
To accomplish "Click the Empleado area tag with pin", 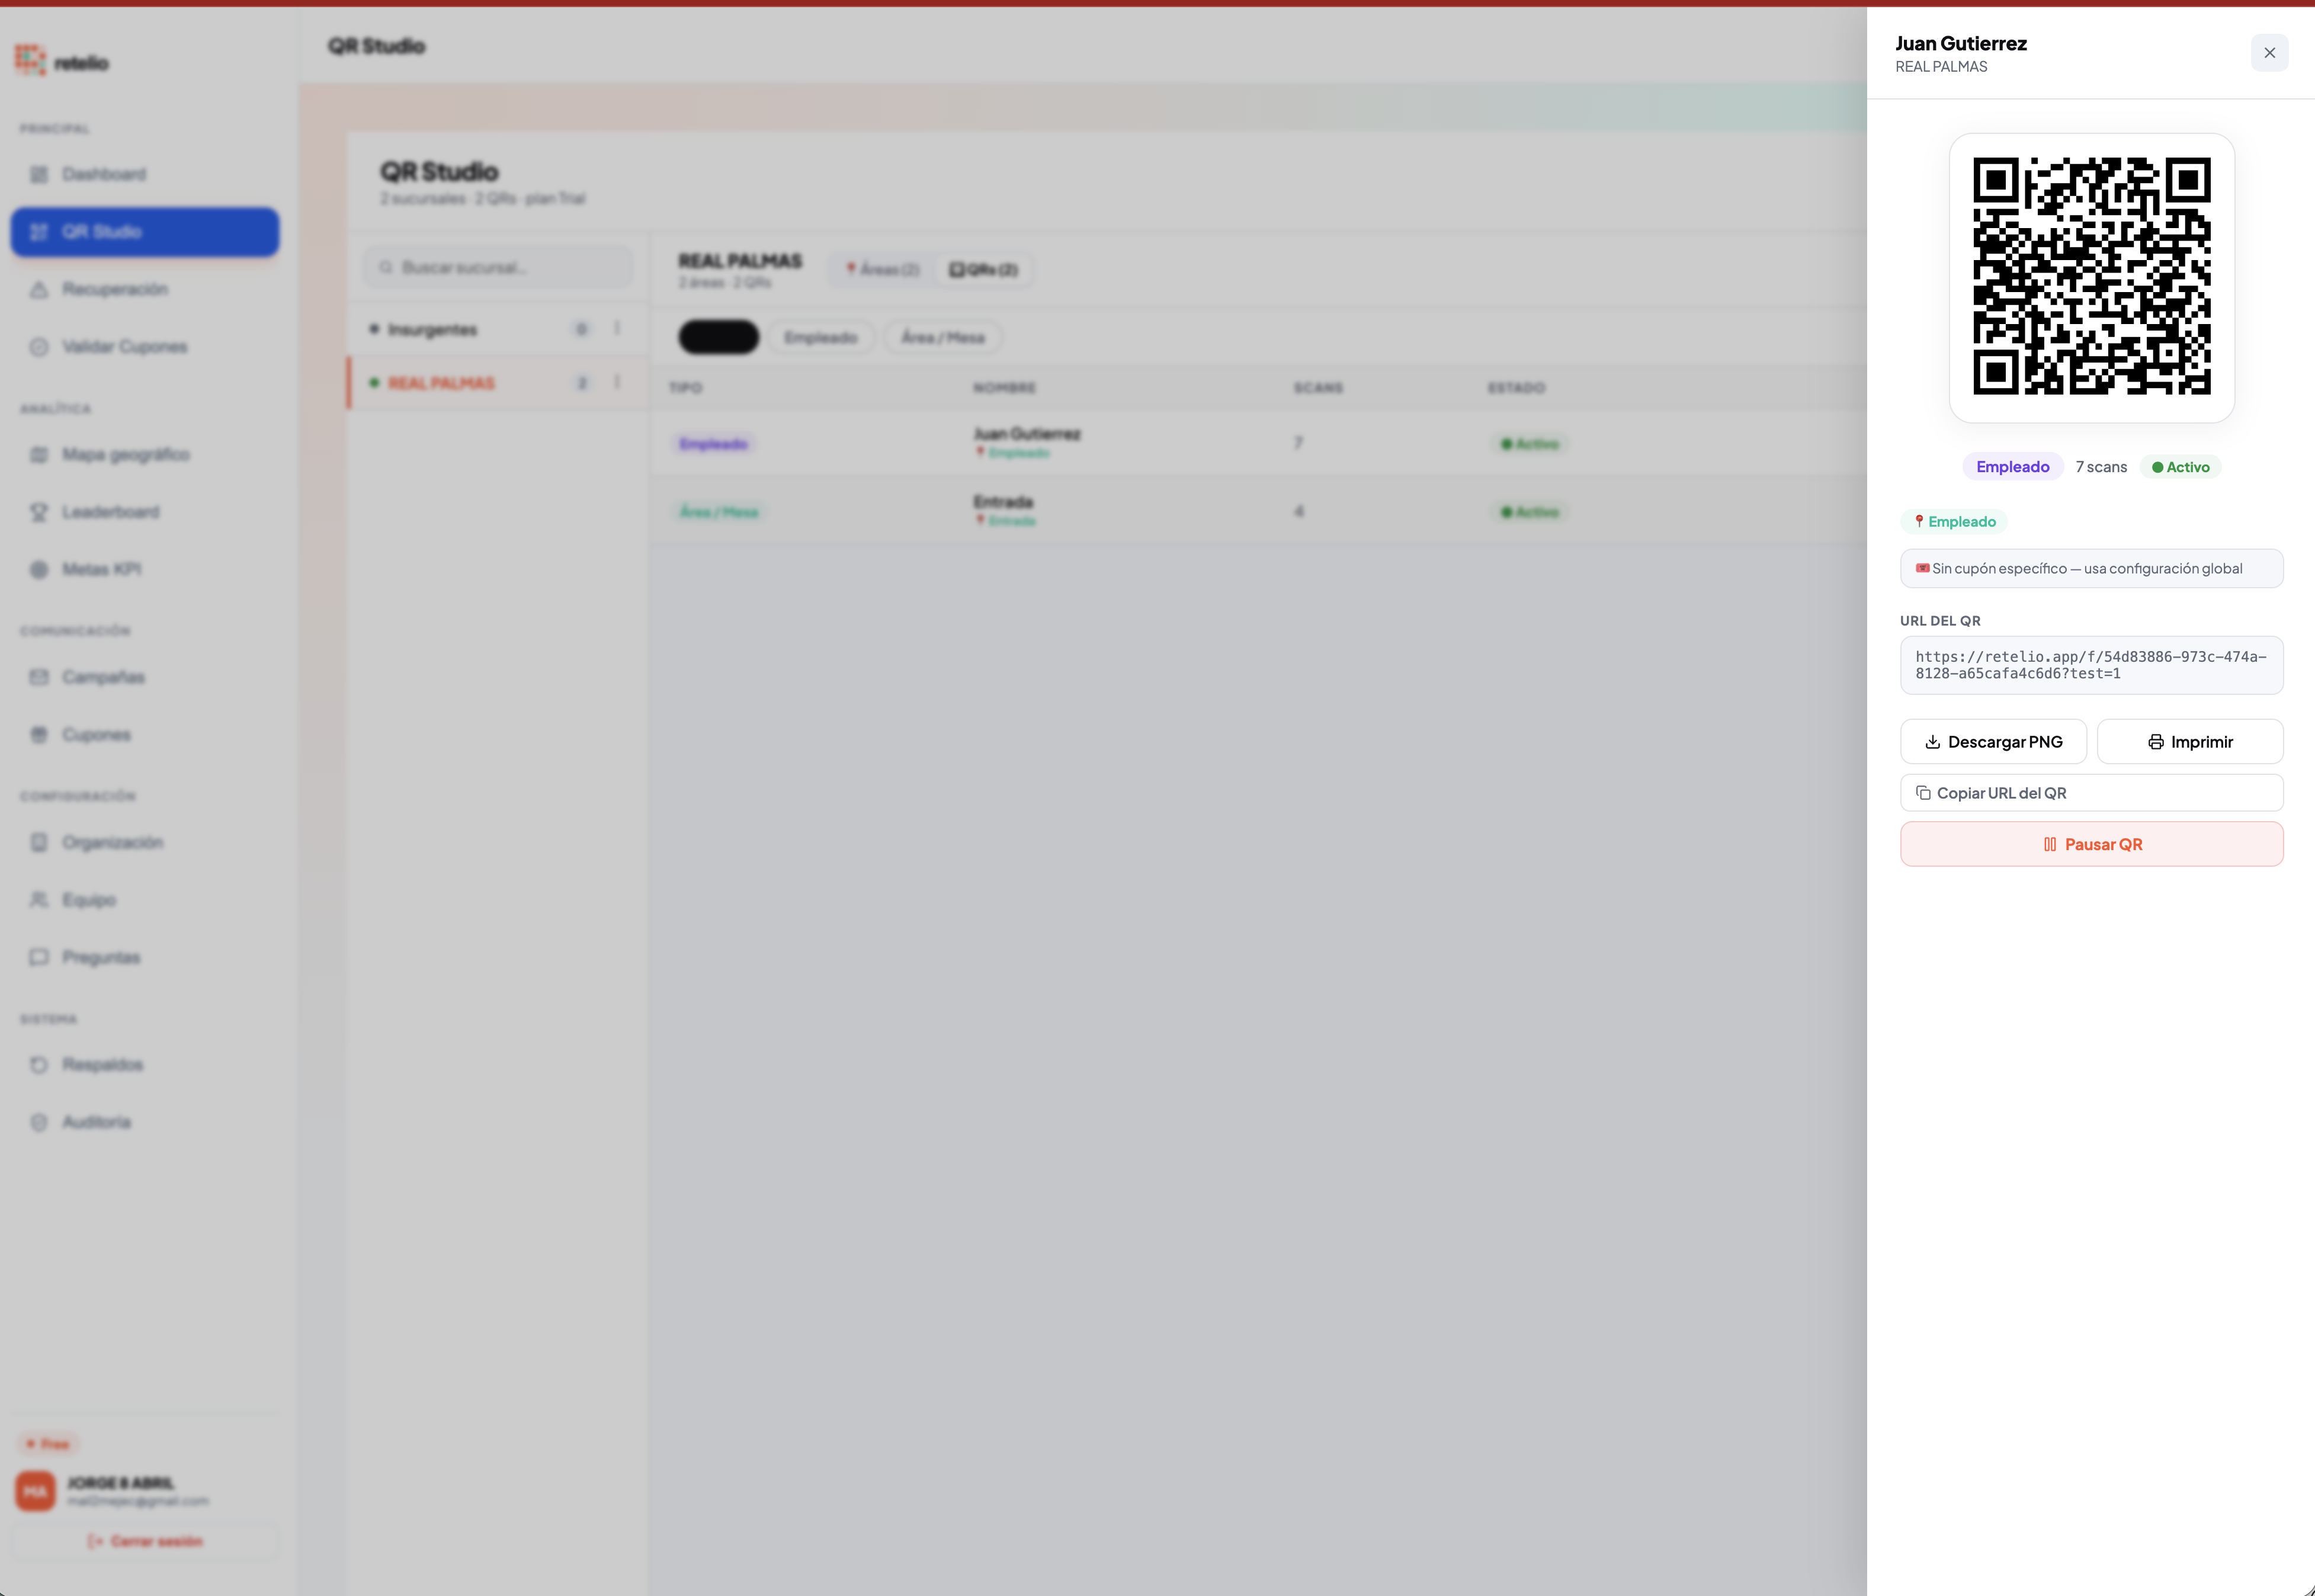I will coord(1954,521).
